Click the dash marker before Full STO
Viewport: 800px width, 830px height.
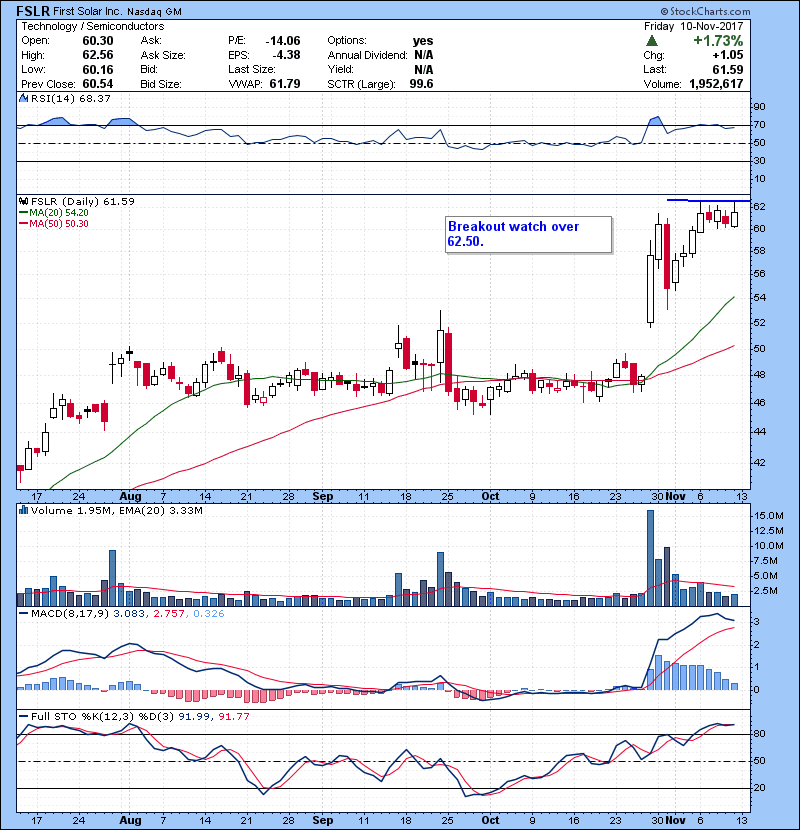[x=24, y=717]
